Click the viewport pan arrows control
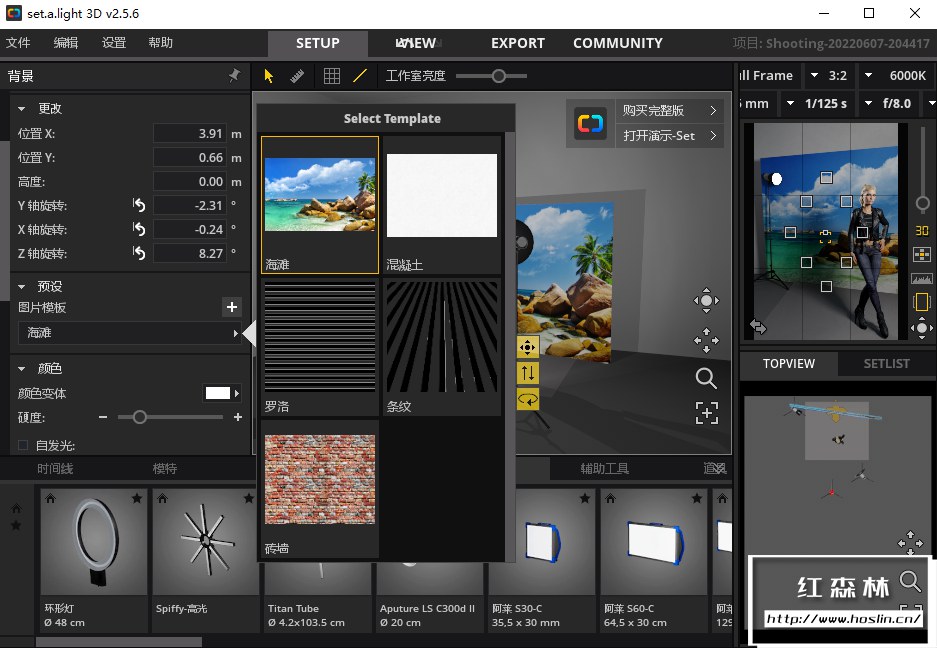Image resolution: width=937 pixels, height=648 pixels. 706,340
